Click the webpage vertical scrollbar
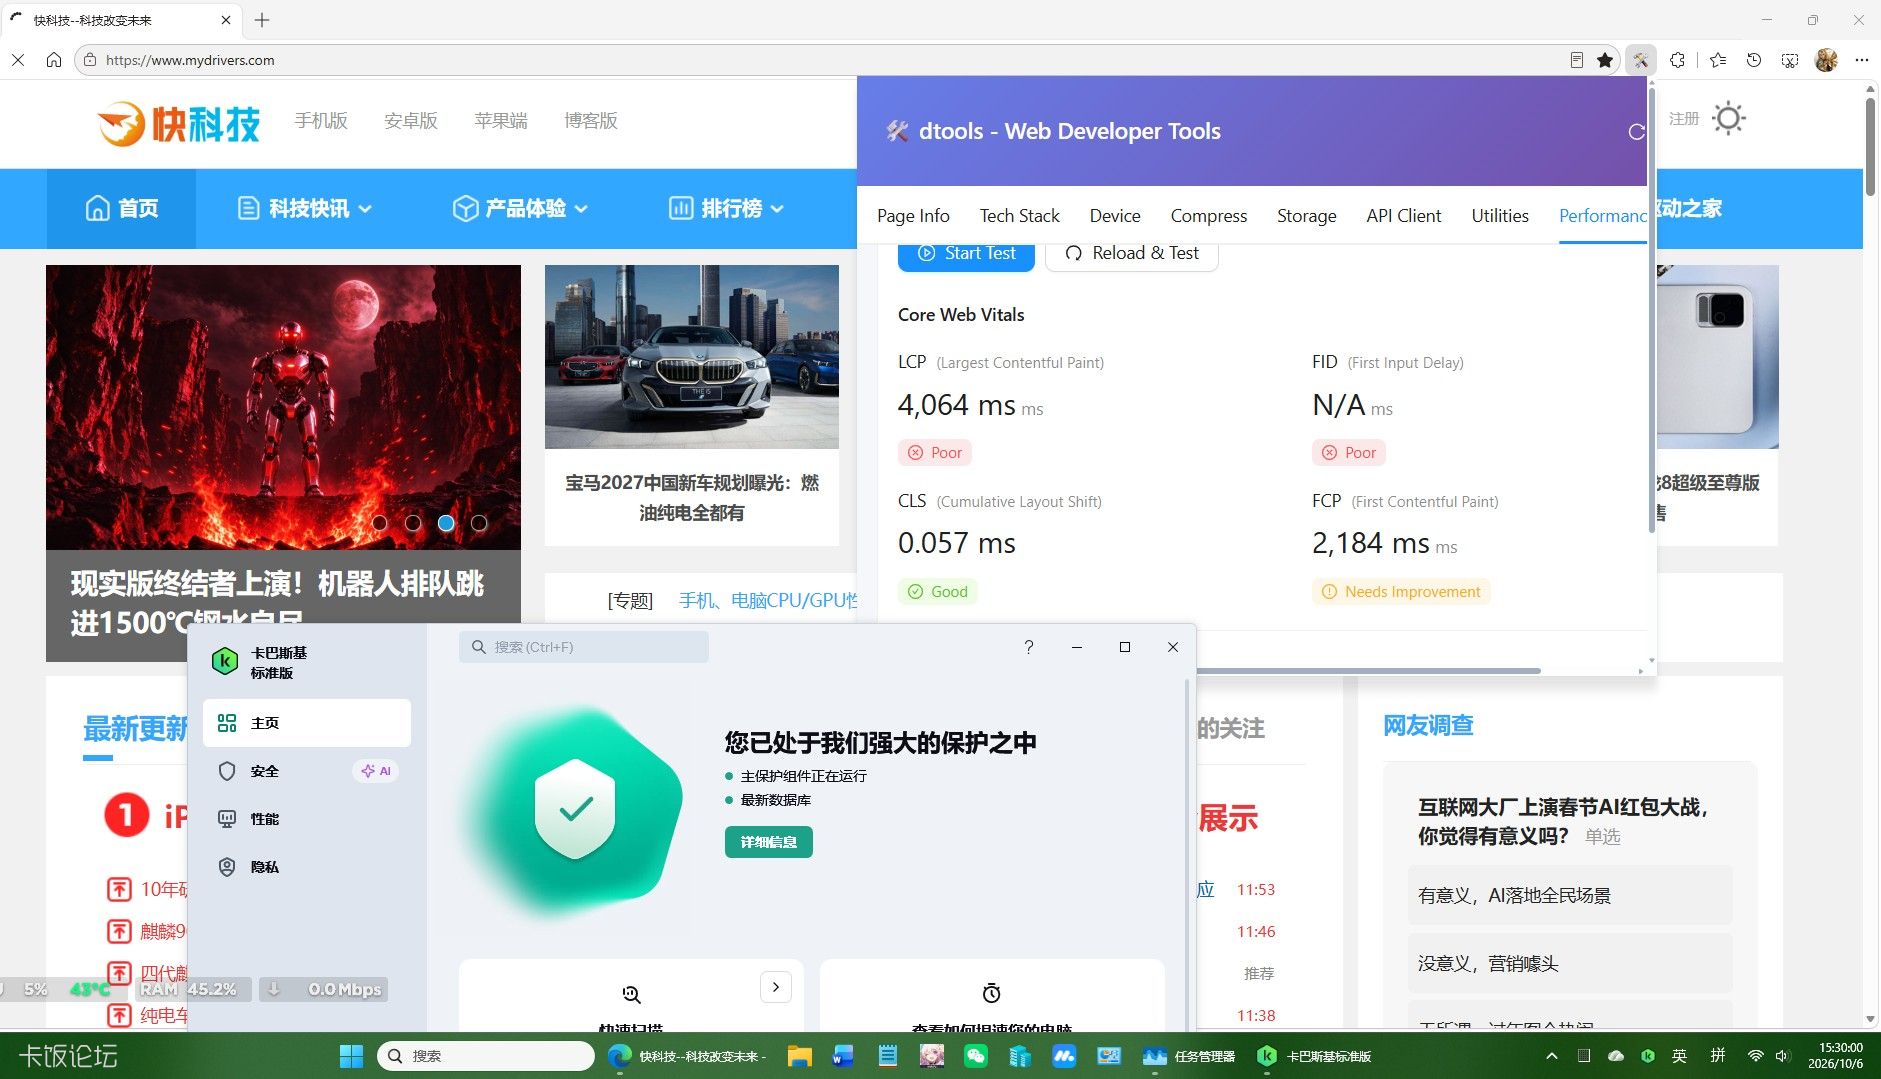 coord(1870,146)
